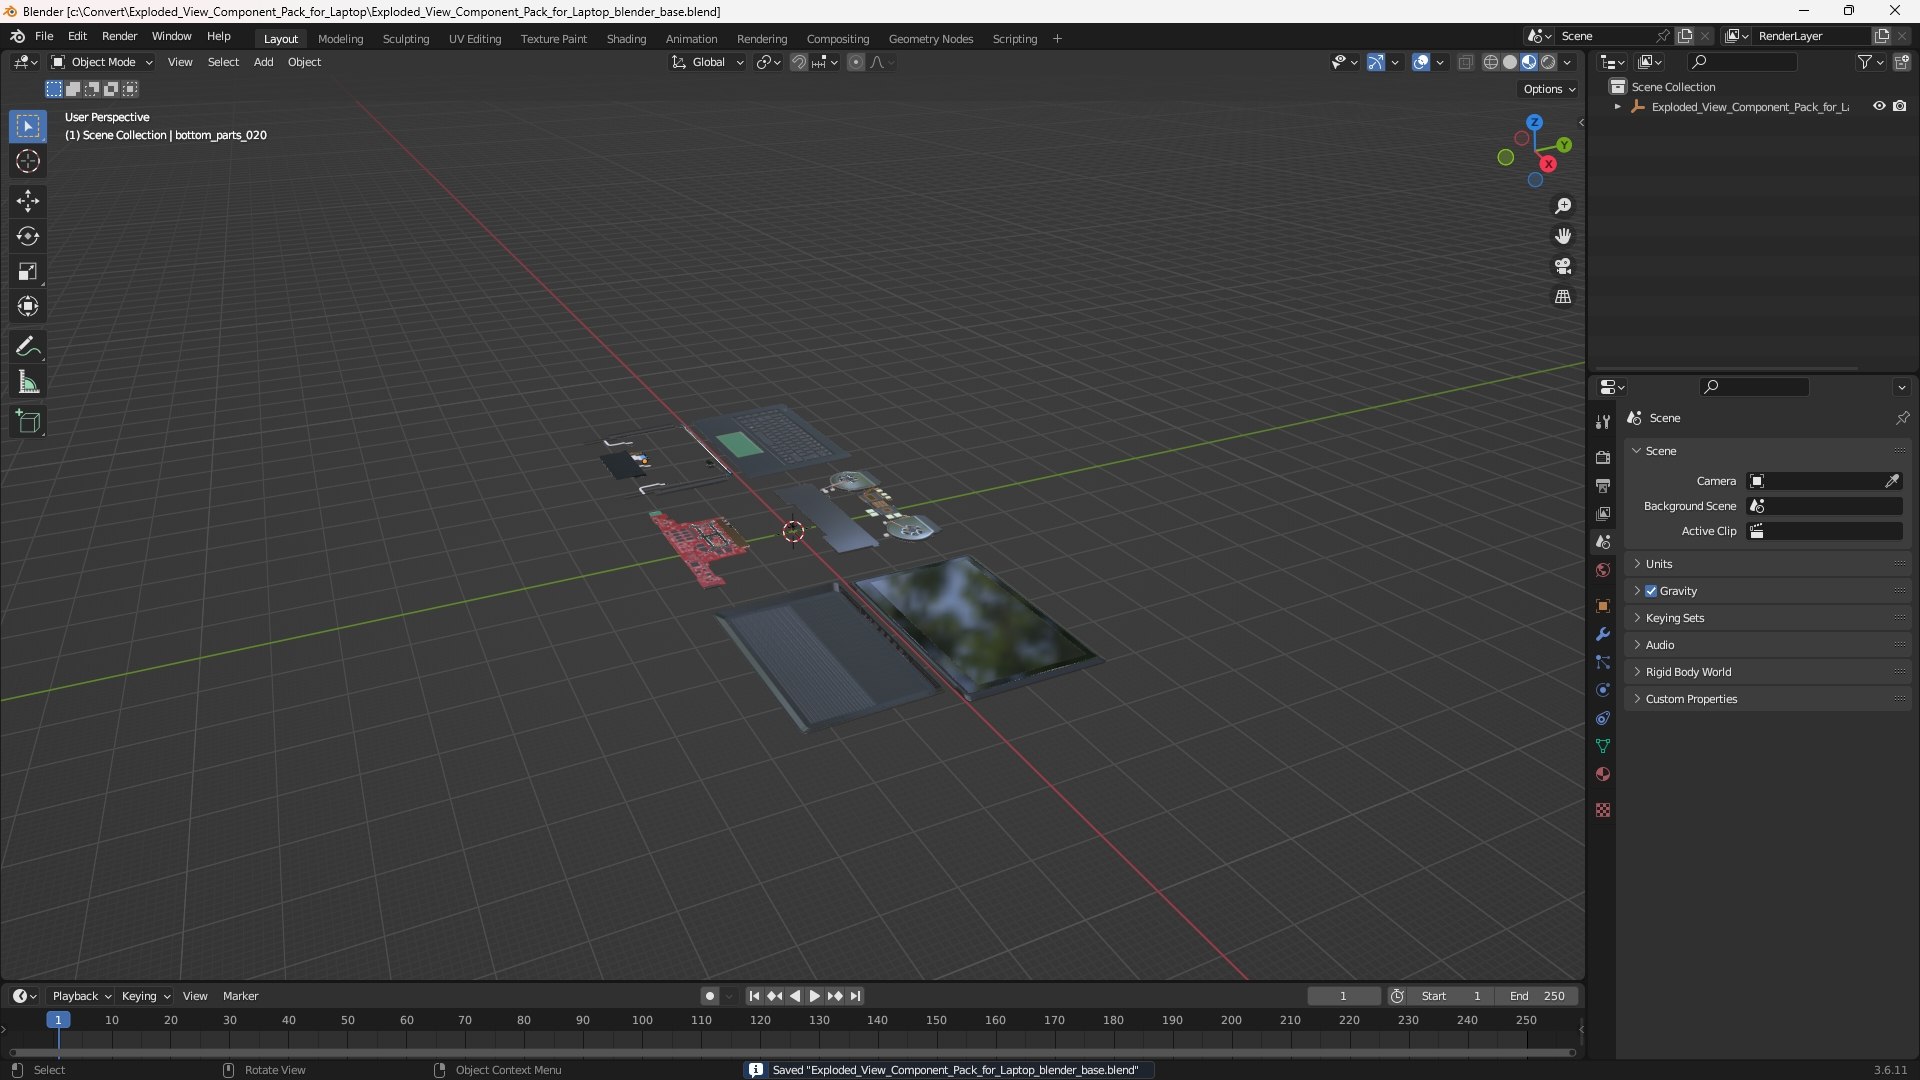
Task: Click the End frame 250 field
Action: (1537, 996)
